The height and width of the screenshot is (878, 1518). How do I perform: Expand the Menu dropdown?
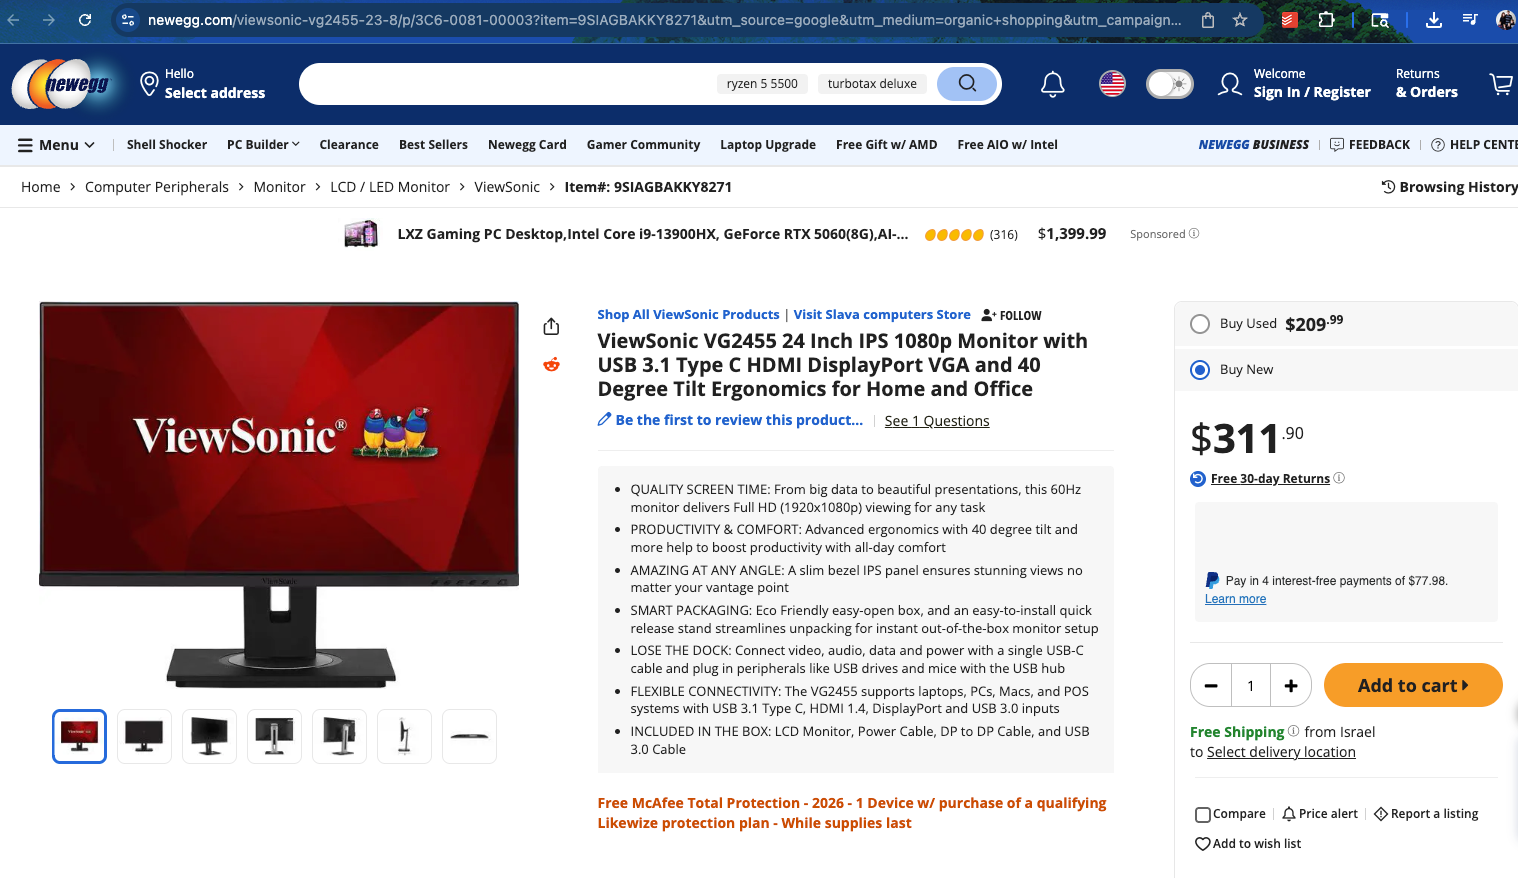click(56, 145)
